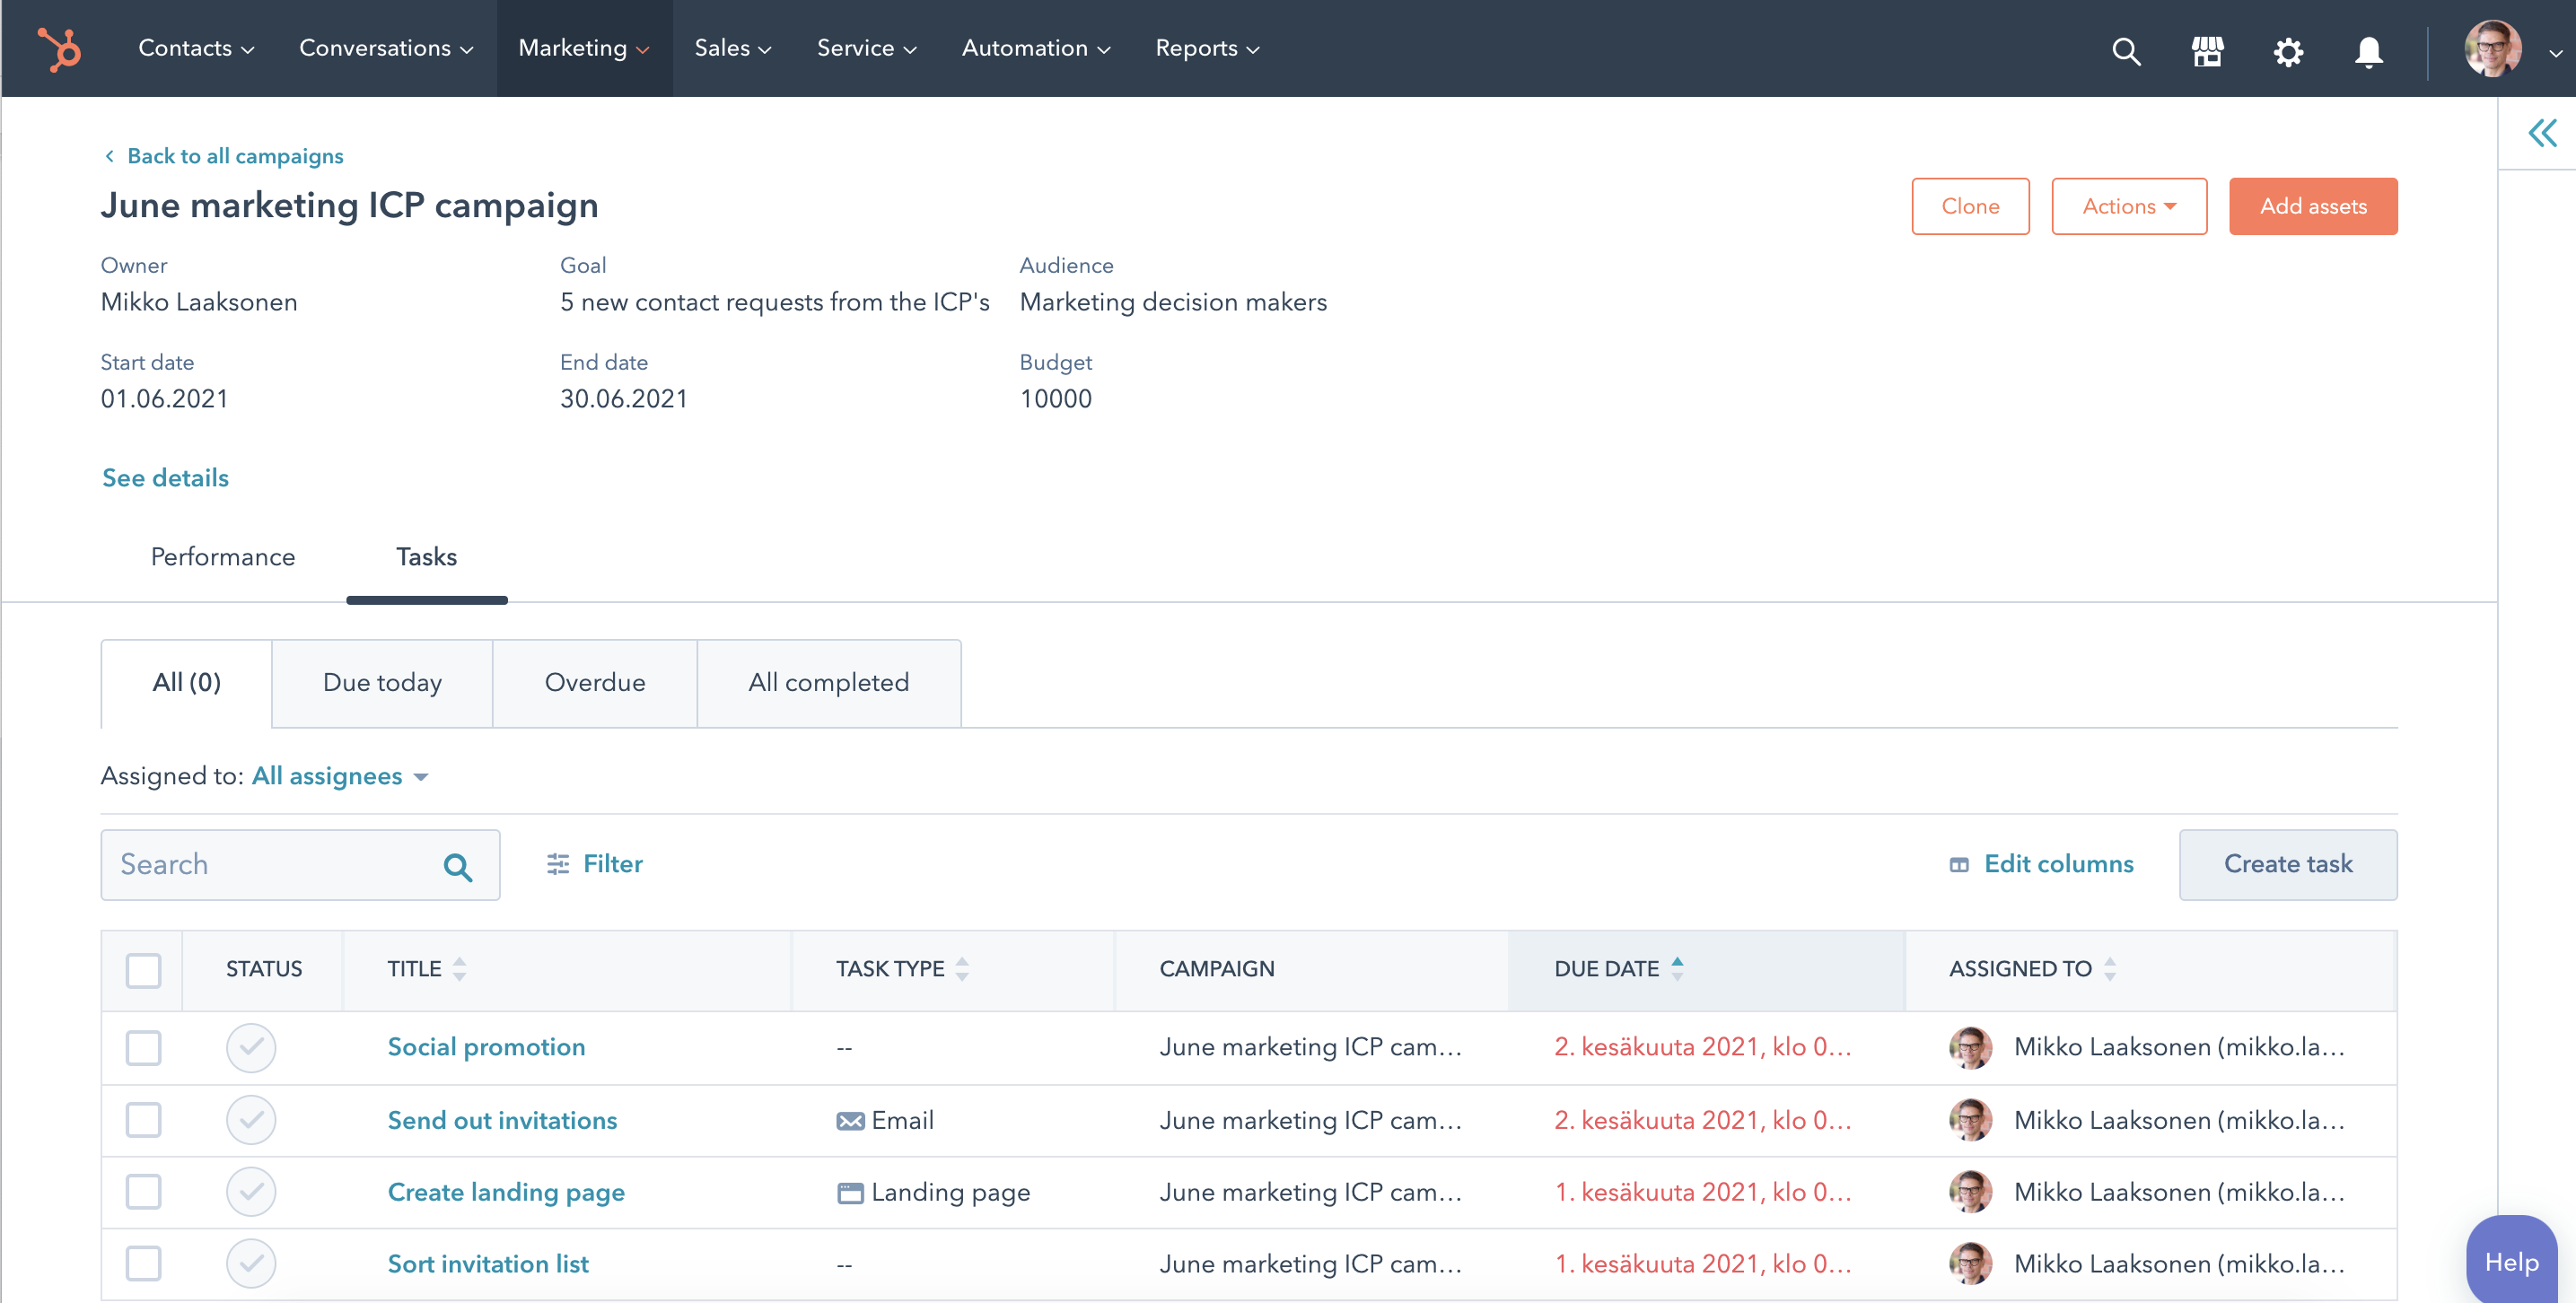Switch to the Performance tab
This screenshot has height=1303, width=2576.
point(222,557)
